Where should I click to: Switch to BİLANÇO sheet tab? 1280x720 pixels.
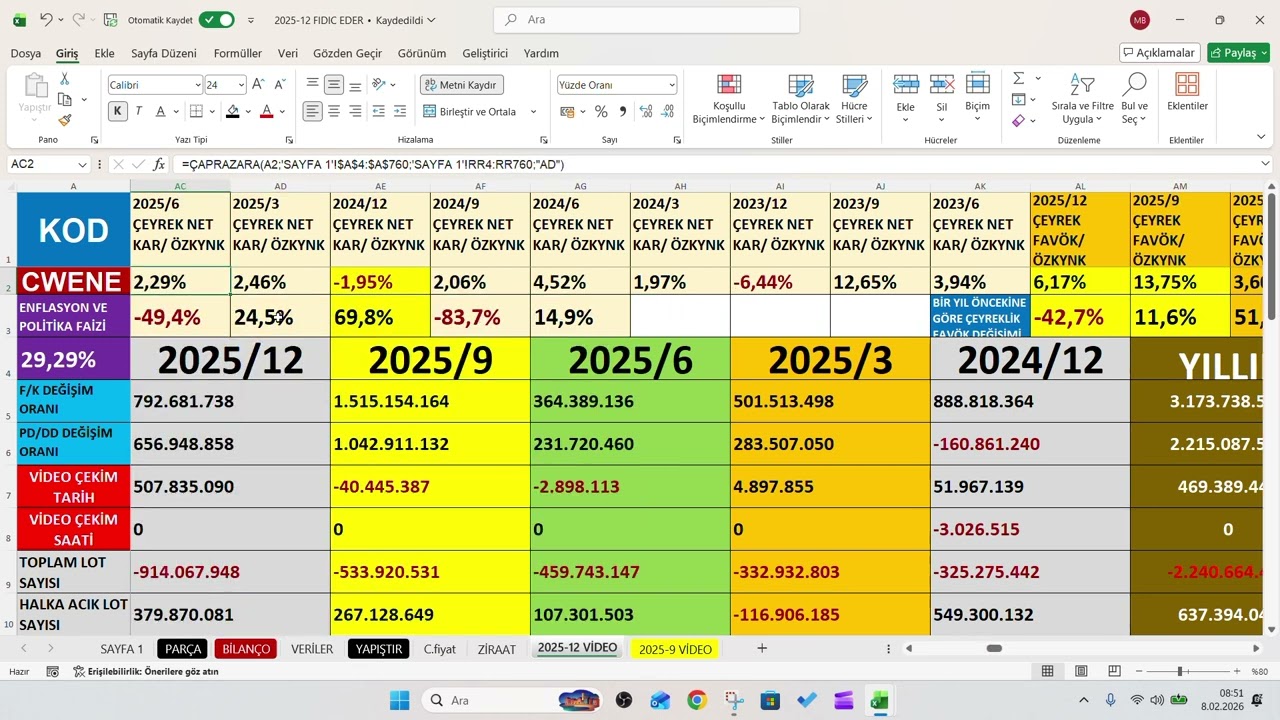click(x=246, y=649)
